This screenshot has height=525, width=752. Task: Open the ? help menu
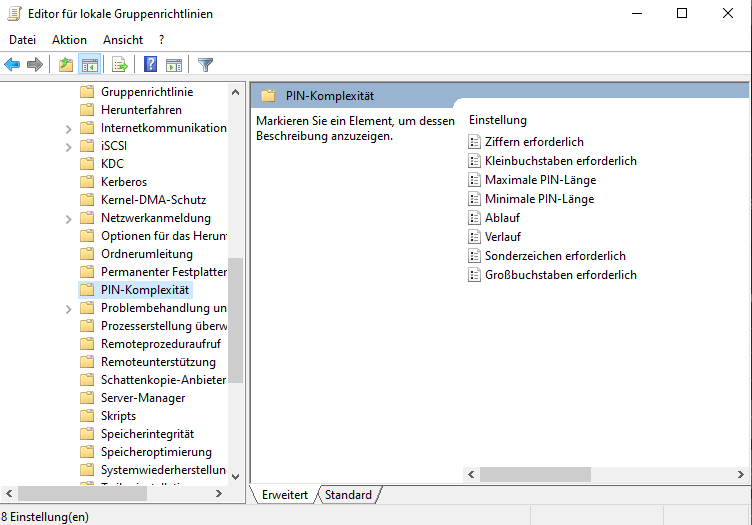coord(162,40)
